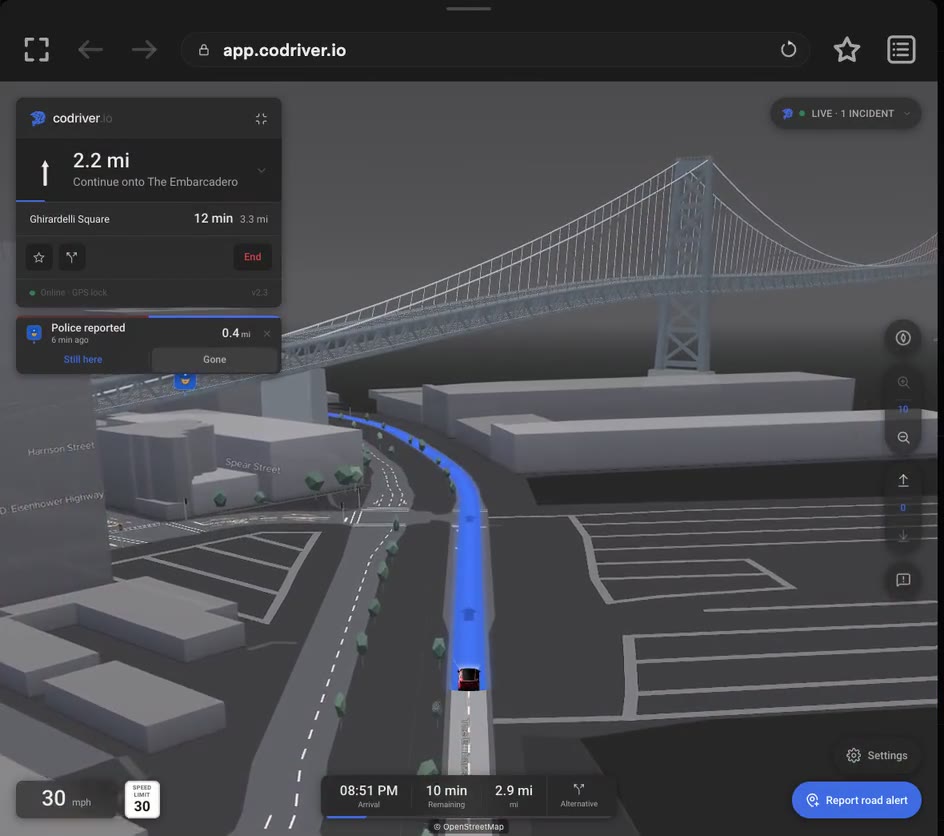Zoom in on the map

click(903, 382)
